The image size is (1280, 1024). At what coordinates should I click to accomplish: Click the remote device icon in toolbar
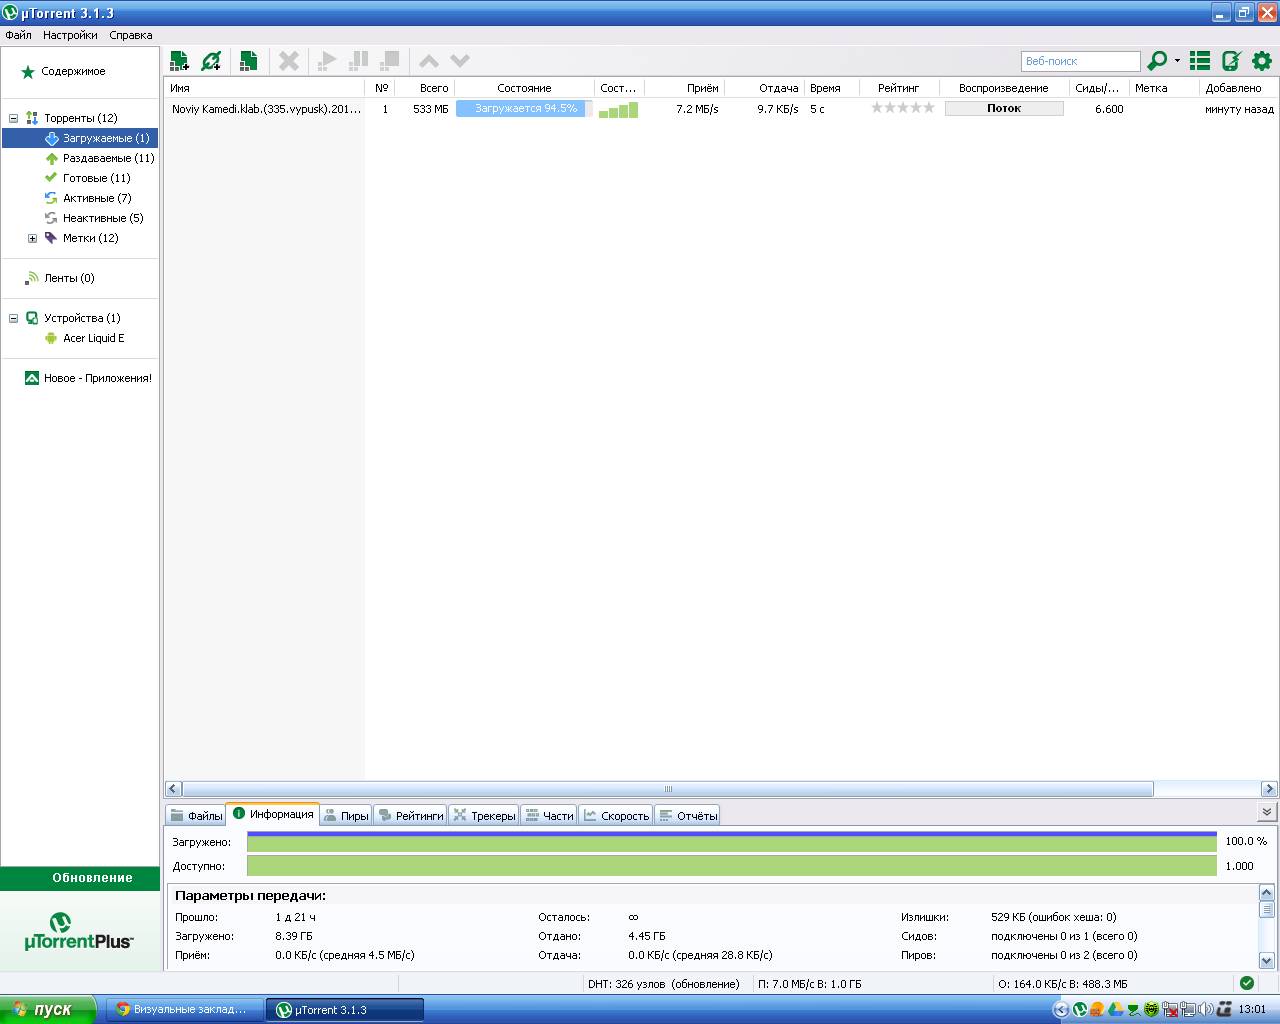click(1231, 61)
